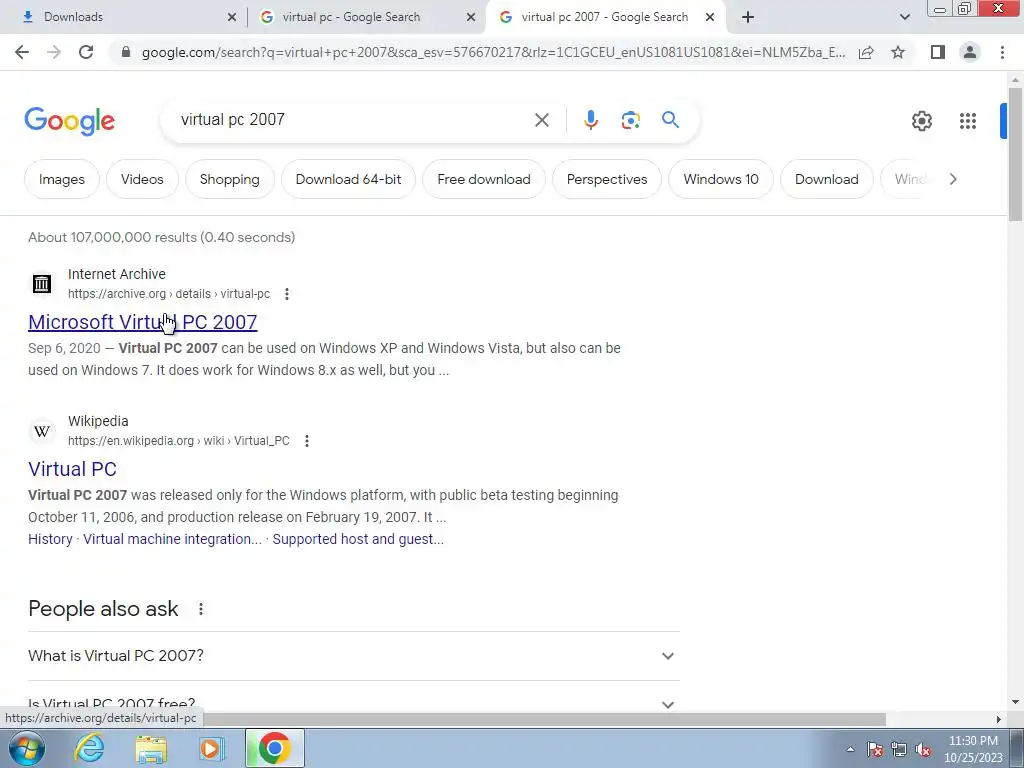The image size is (1024, 768).
Task: Open People also ask options dots
Action: click(x=200, y=609)
